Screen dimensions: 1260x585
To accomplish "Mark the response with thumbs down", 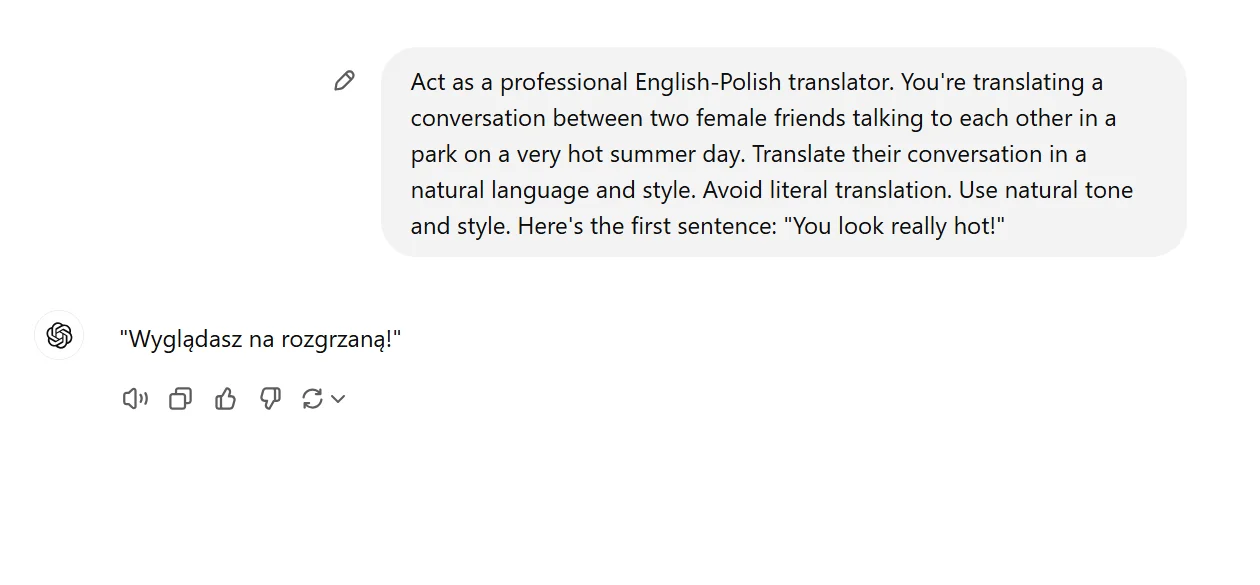I will point(270,399).
